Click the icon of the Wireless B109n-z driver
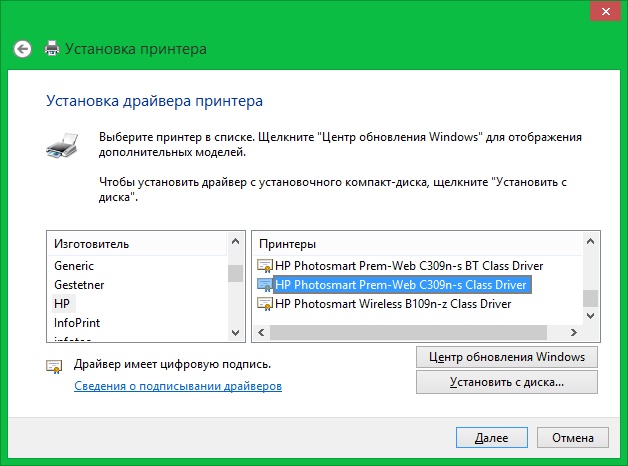The height and width of the screenshot is (466, 628). pos(265,304)
